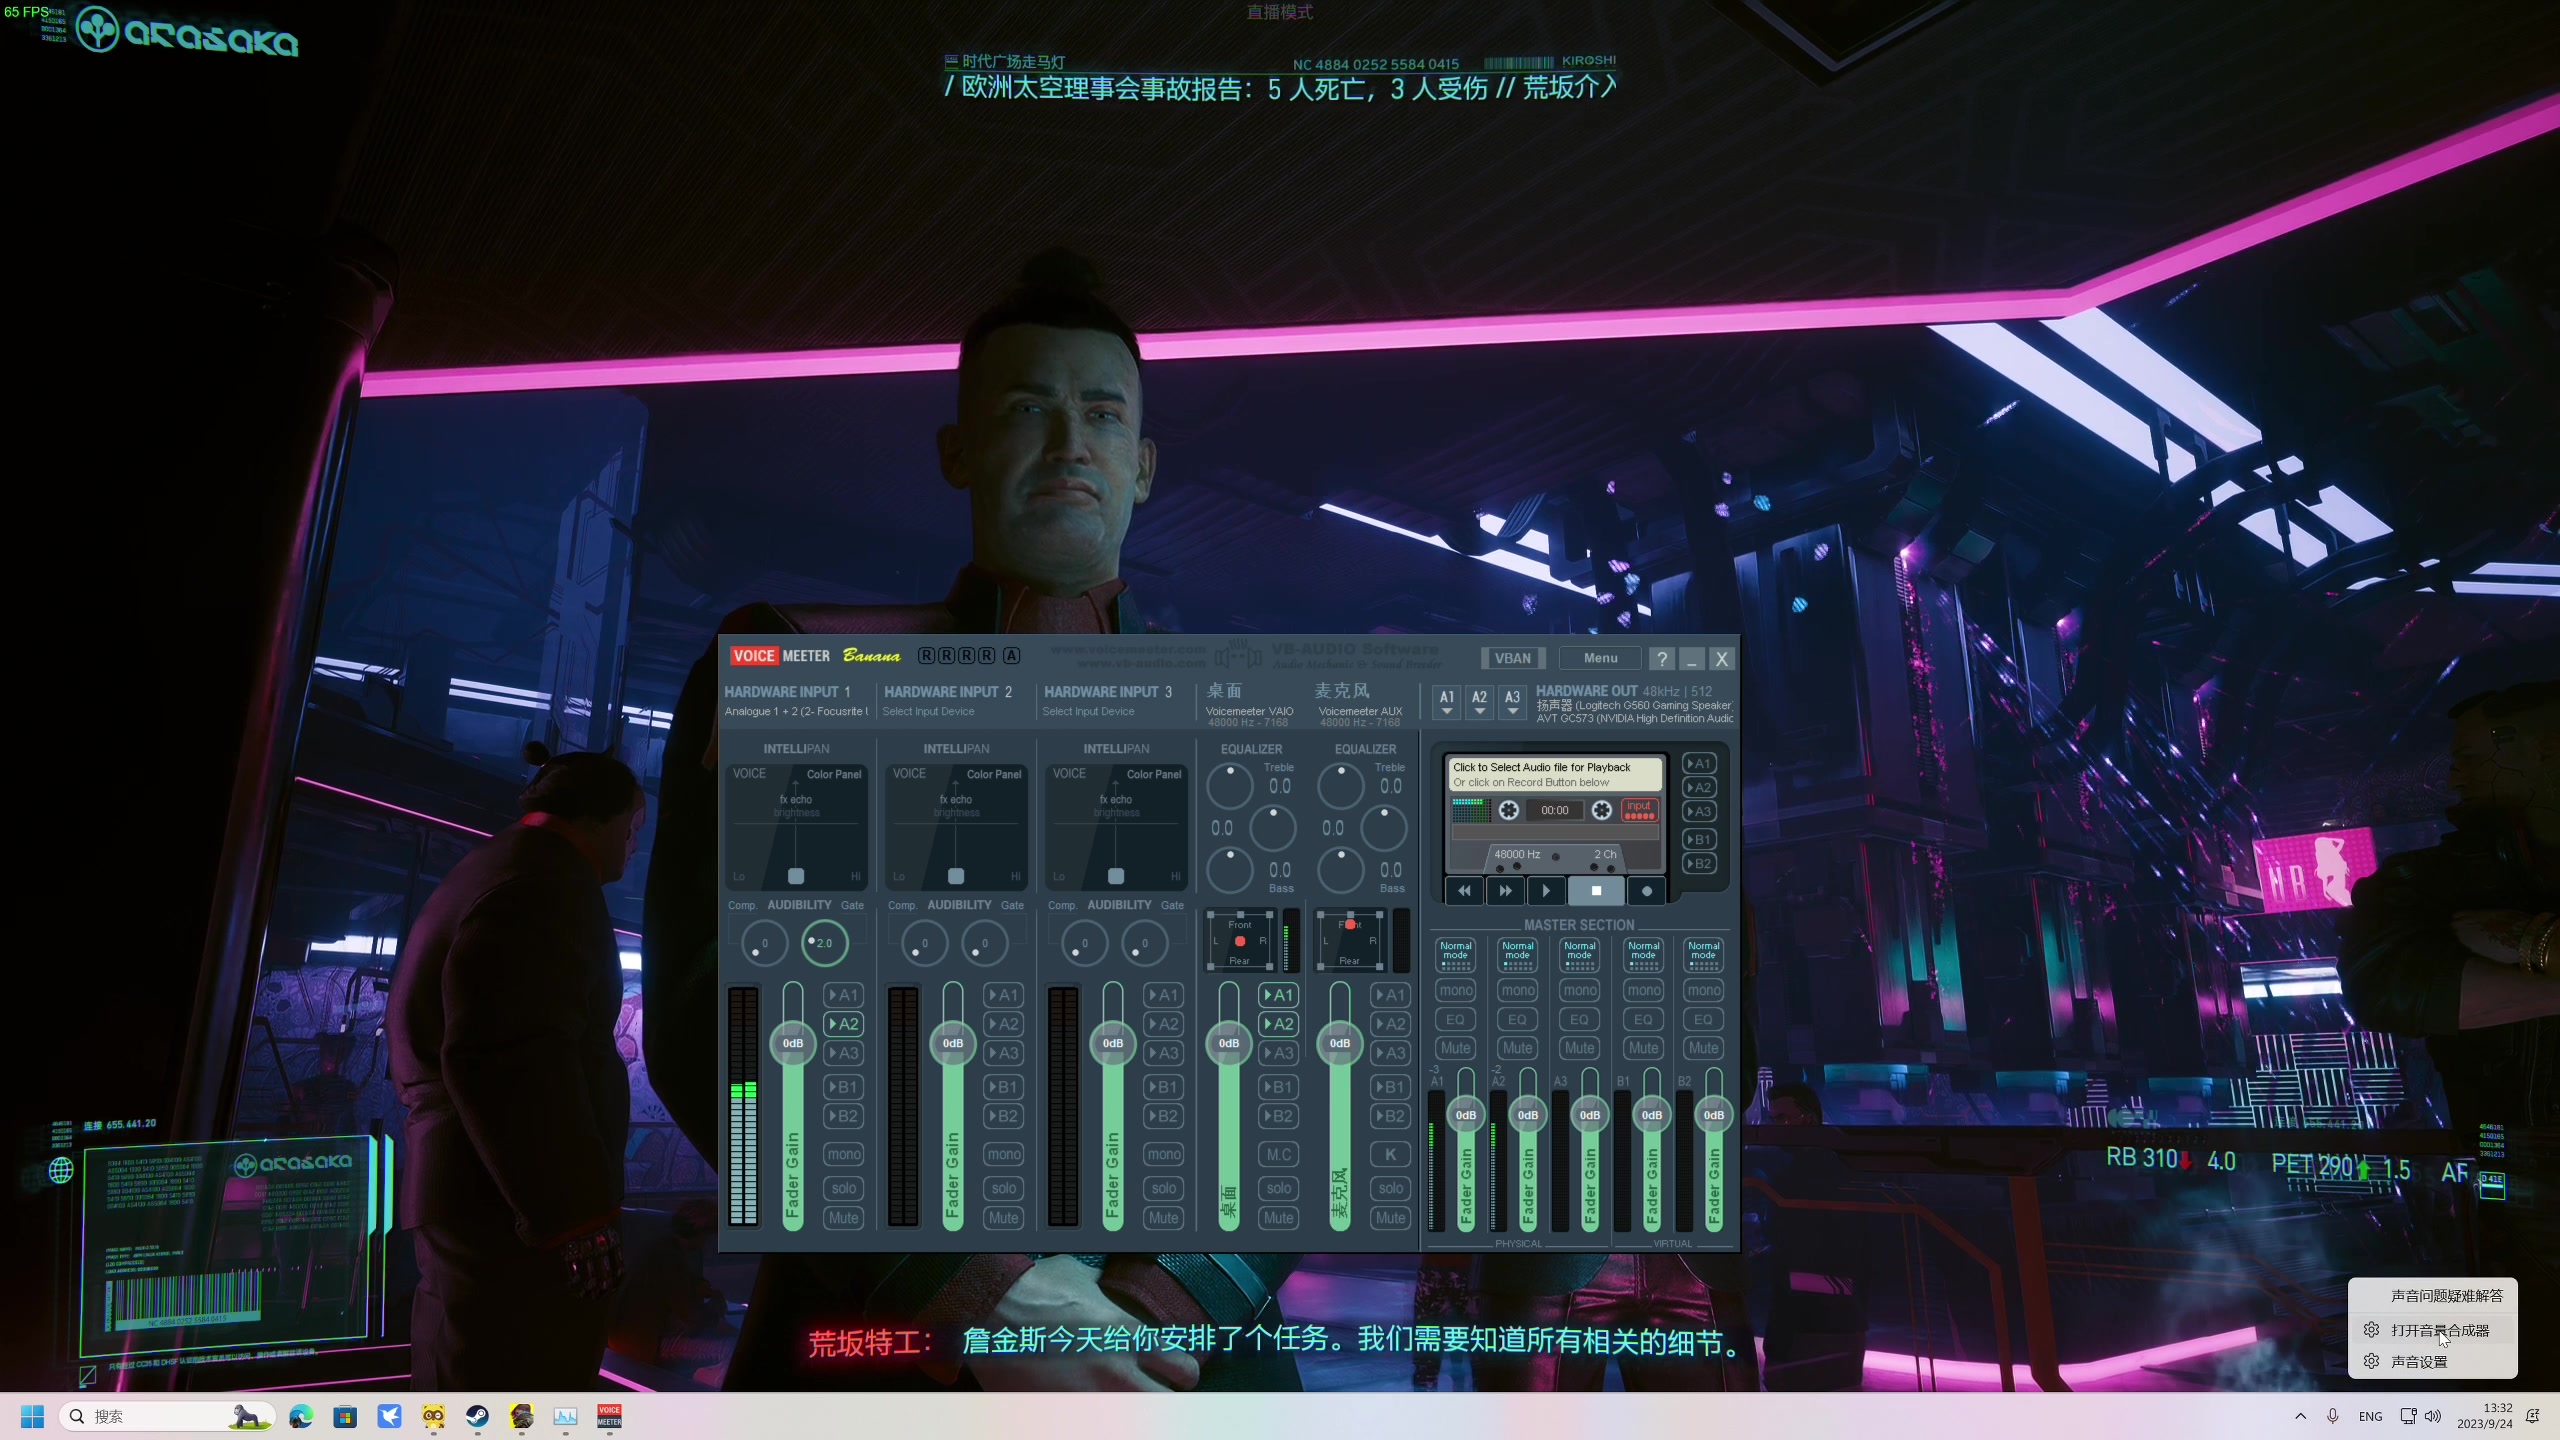The height and width of the screenshot is (1440, 2560).
Task: Toggle mono on Hardware Input 1
Action: pos(844,1154)
